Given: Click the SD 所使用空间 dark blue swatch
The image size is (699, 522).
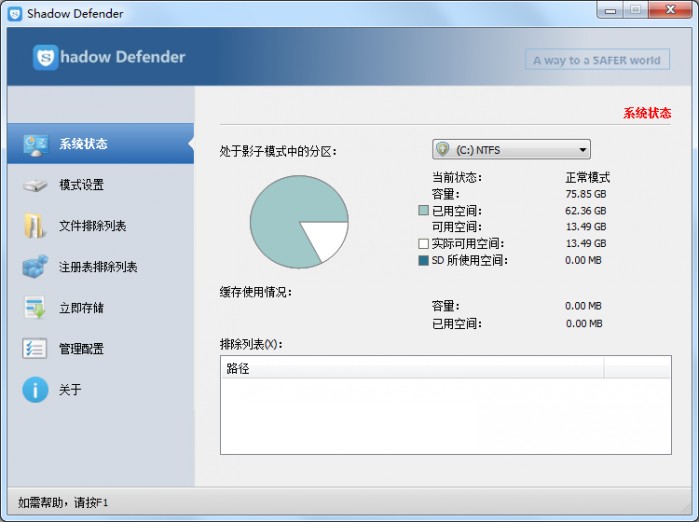Looking at the screenshot, I should click(424, 260).
